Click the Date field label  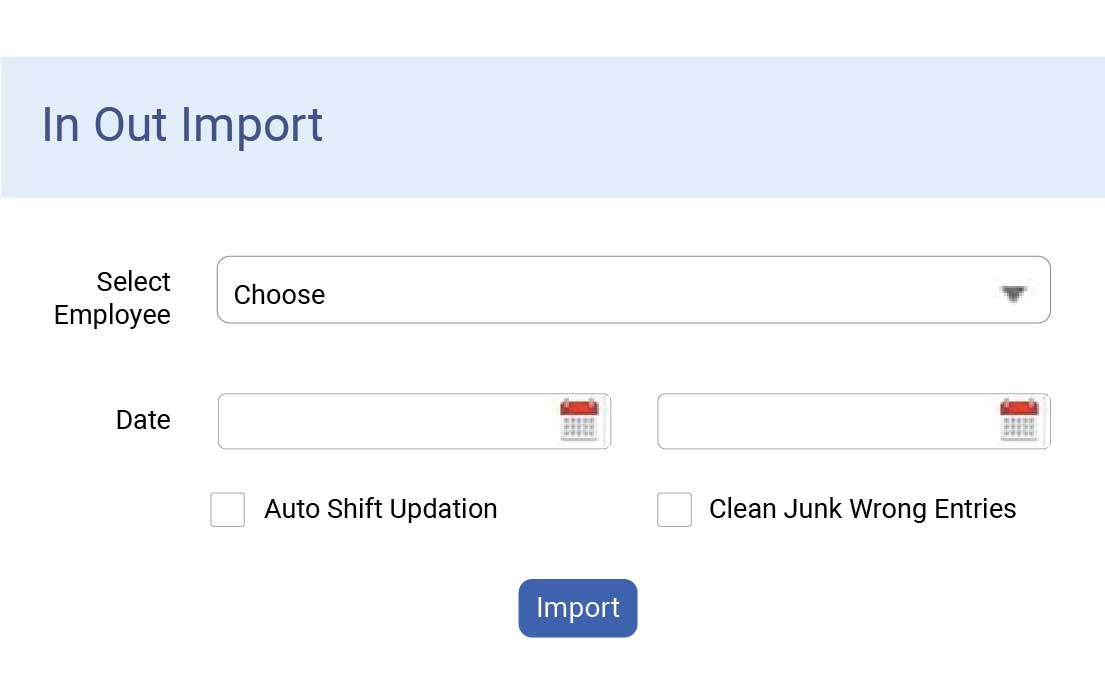(143, 420)
